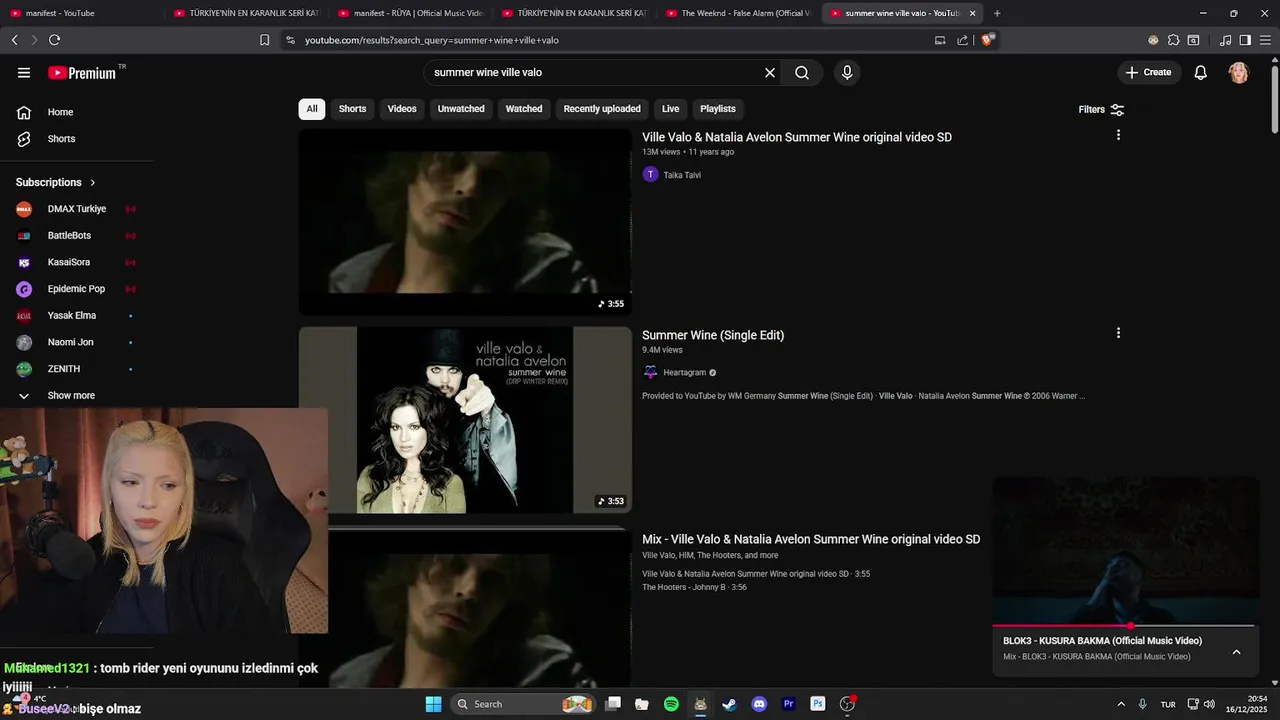
Task: Expand the BLOK3 miniplayer chevron
Action: click(x=1236, y=652)
